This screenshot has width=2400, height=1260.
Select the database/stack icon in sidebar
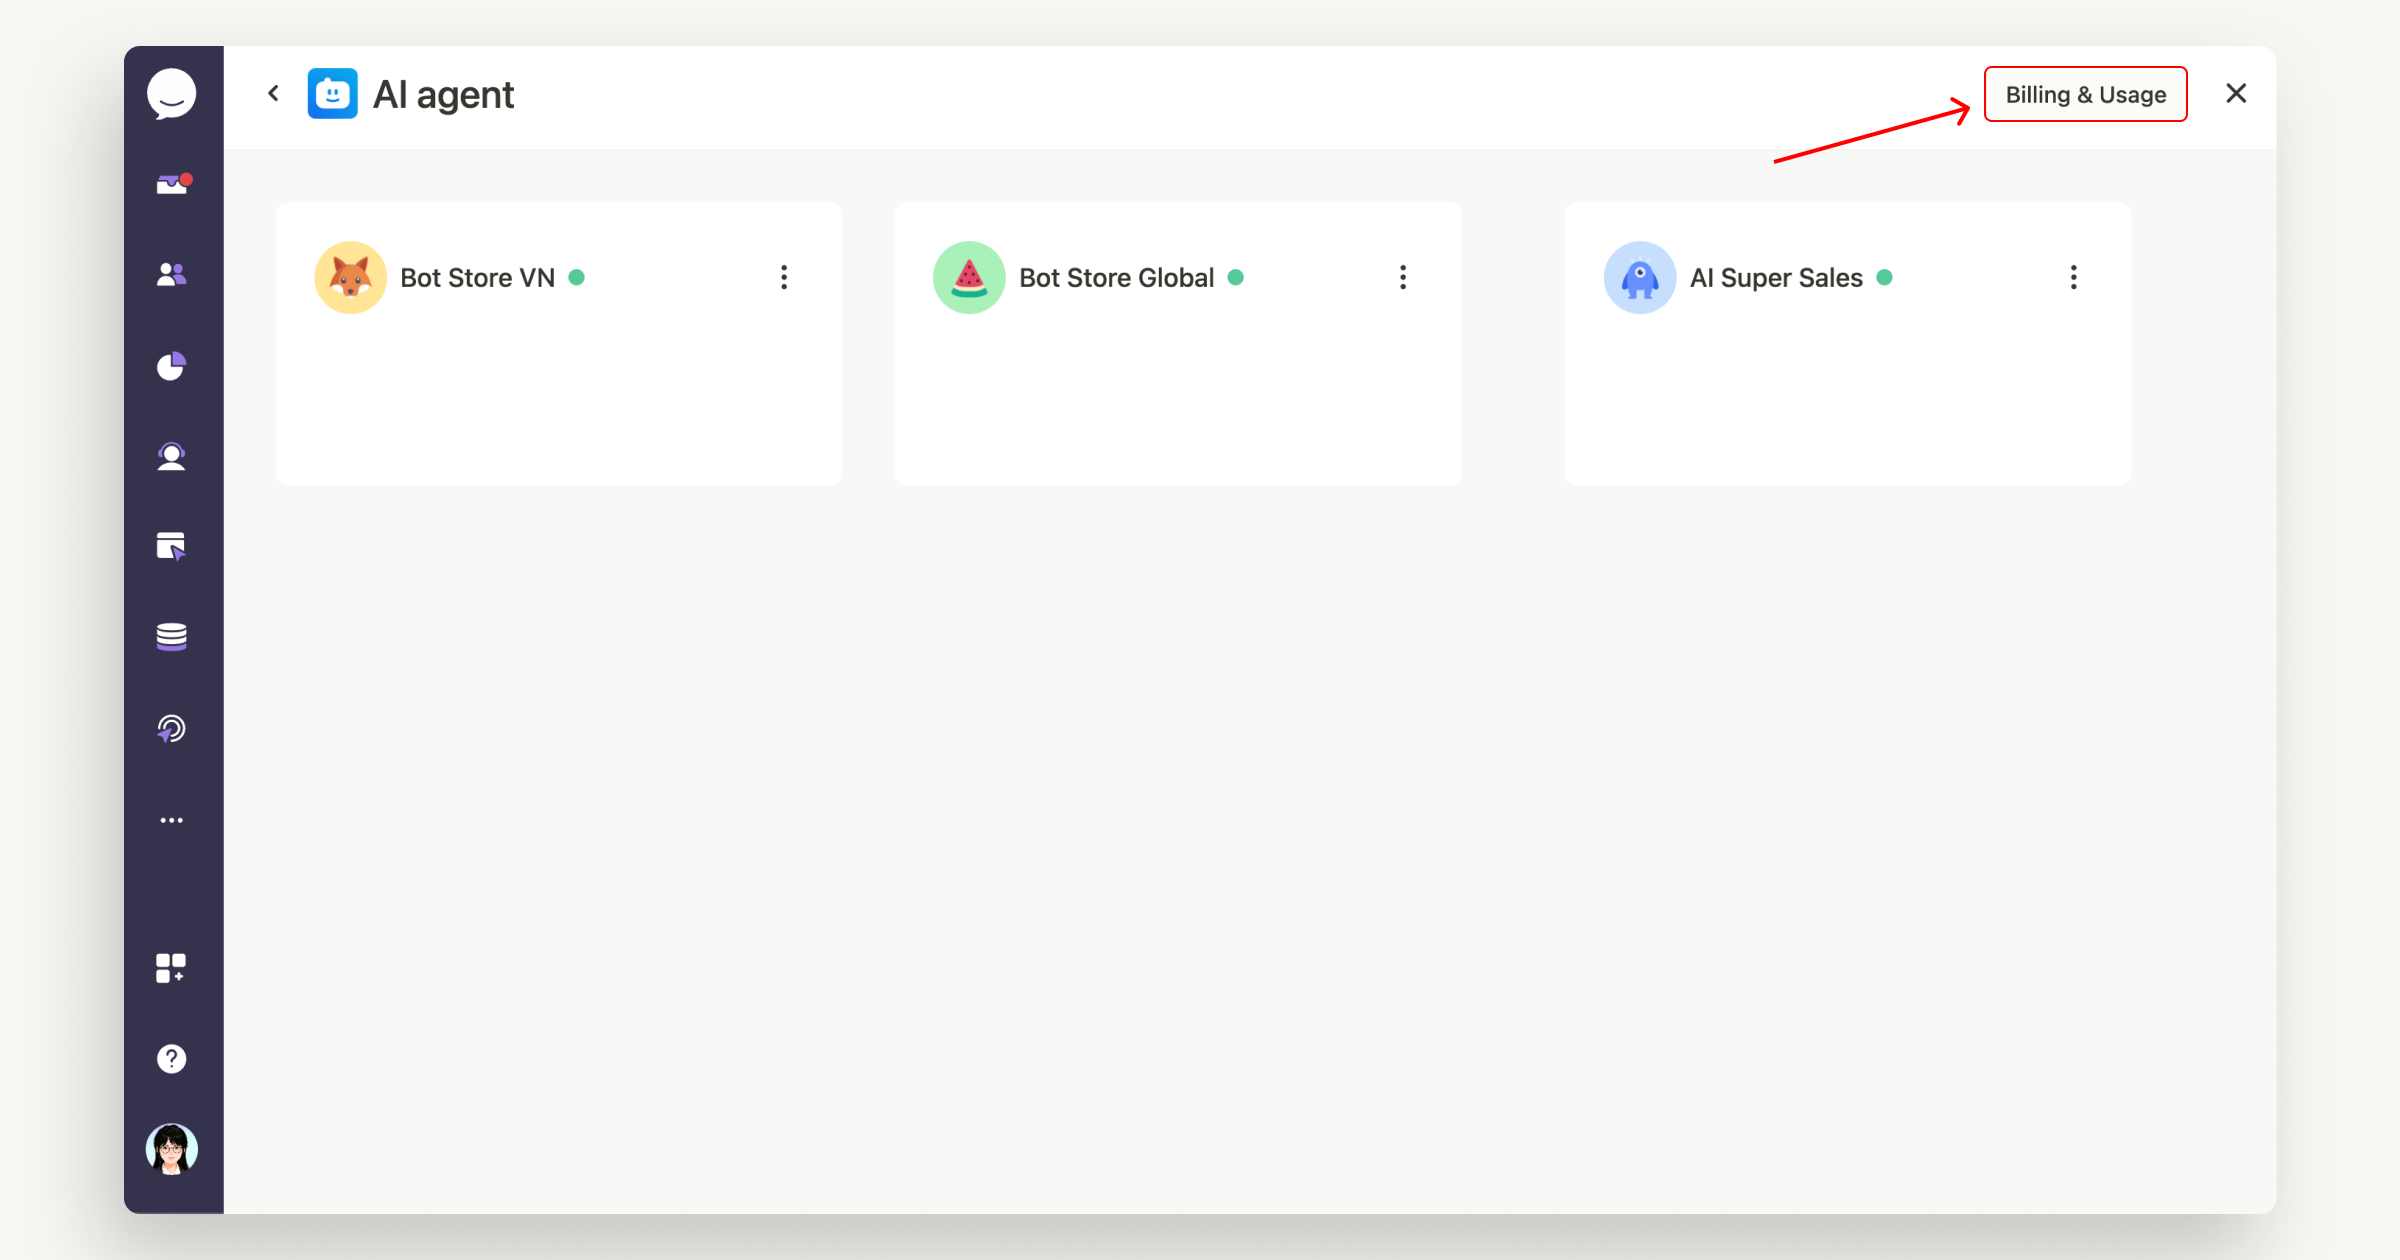171,636
